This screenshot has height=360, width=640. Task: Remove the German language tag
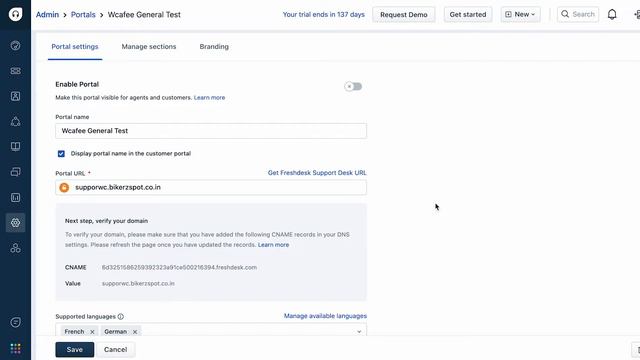[135, 332]
